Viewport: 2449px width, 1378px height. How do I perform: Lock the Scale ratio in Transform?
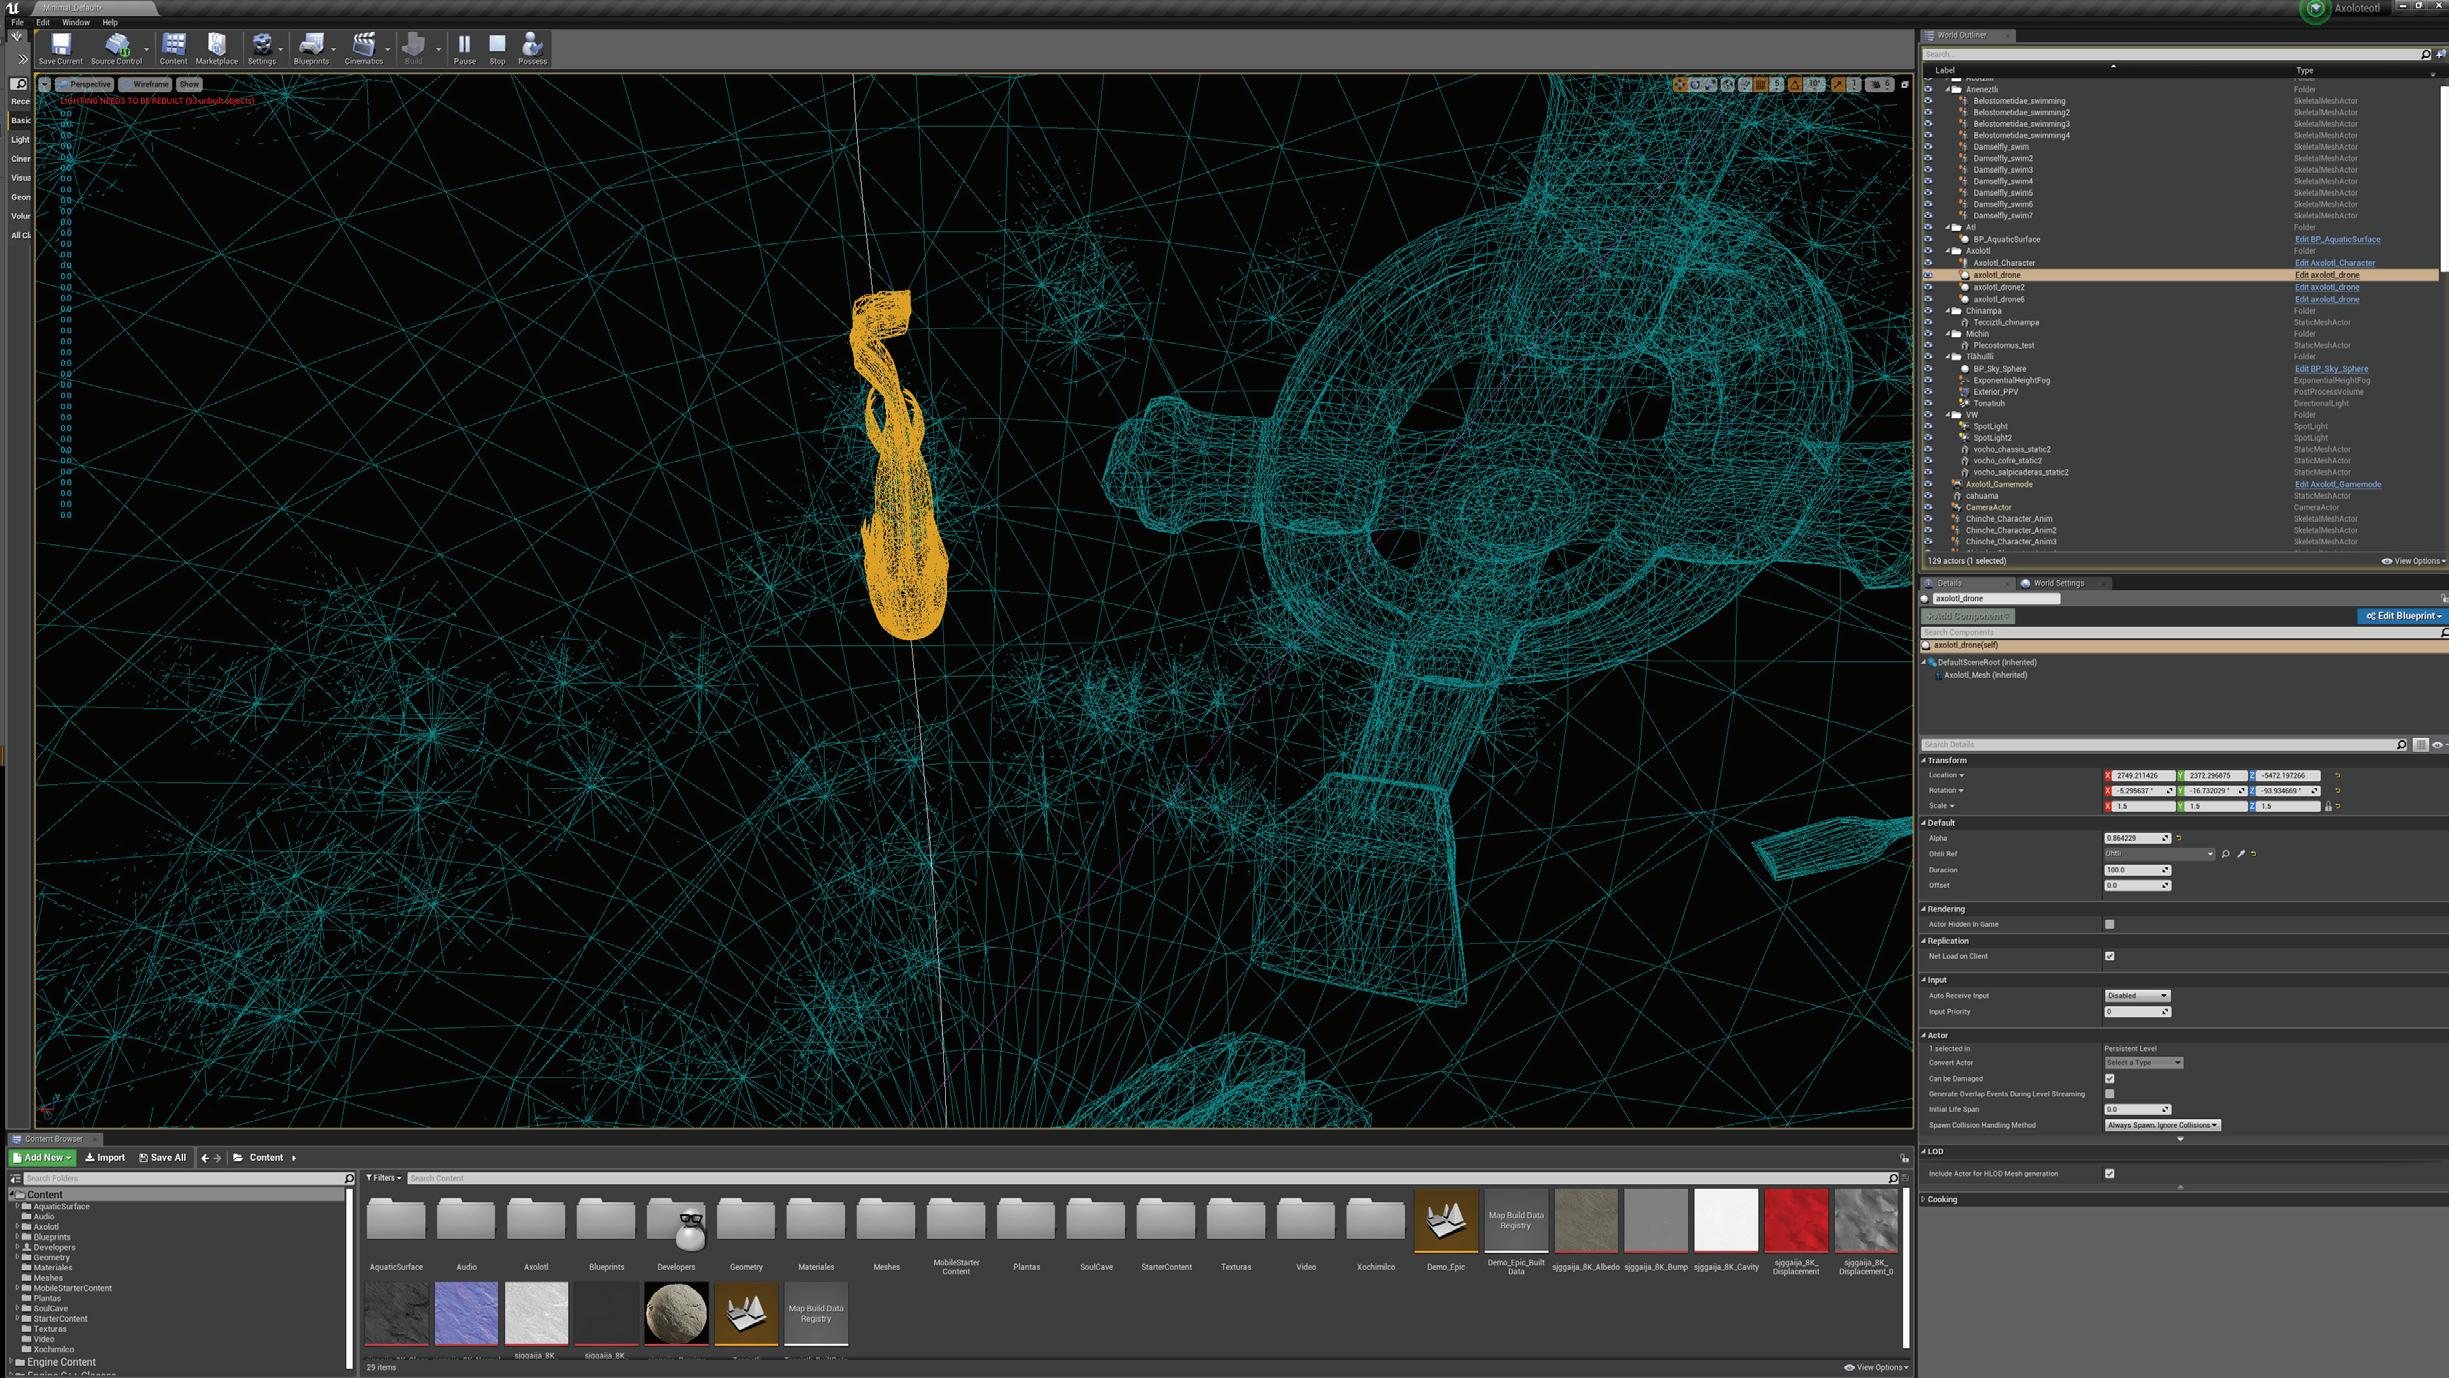(x=2328, y=806)
